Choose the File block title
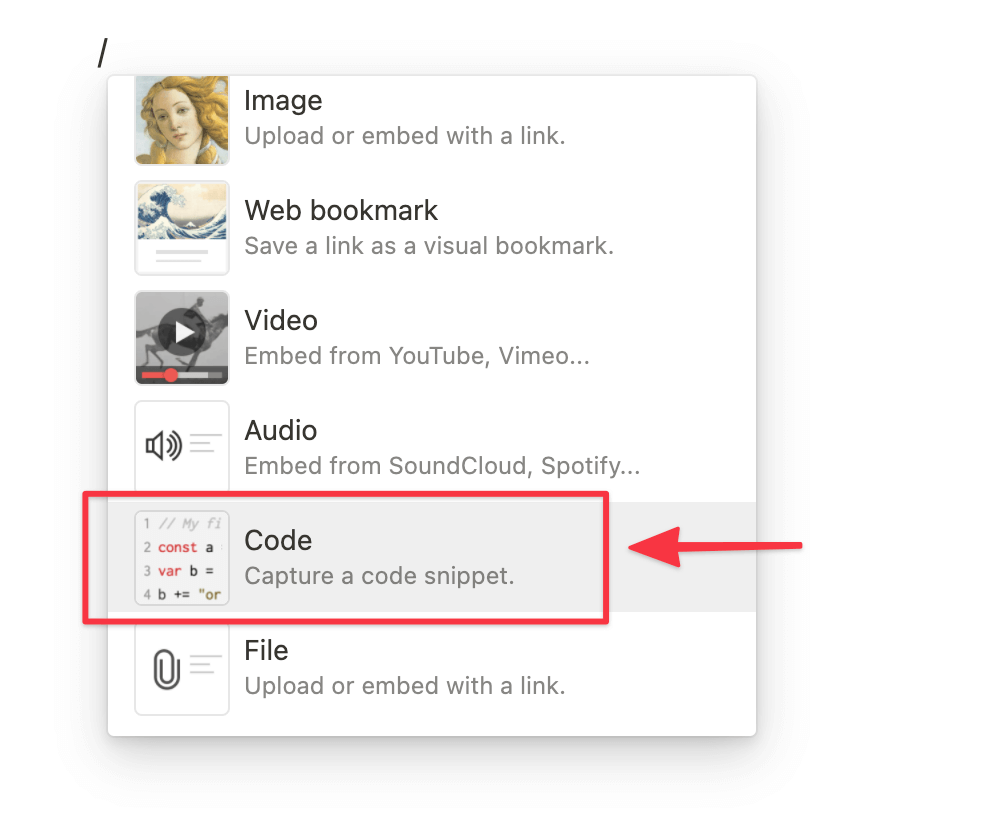1008x820 pixels. pyautogui.click(x=266, y=650)
